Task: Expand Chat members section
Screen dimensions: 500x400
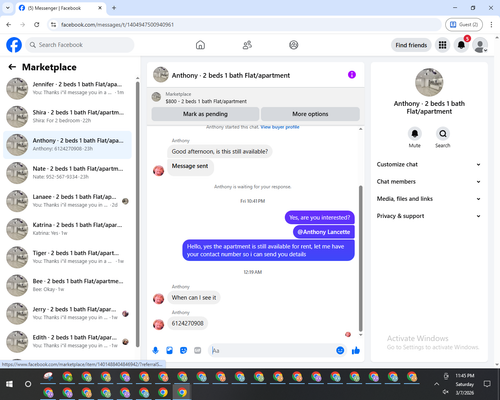Action: click(429, 182)
